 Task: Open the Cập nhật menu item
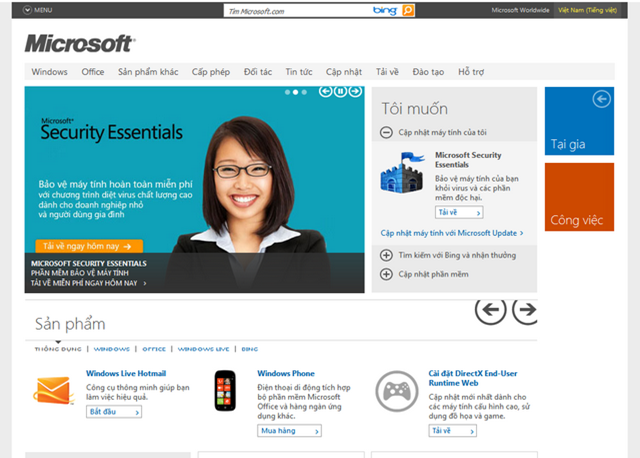coord(344,72)
